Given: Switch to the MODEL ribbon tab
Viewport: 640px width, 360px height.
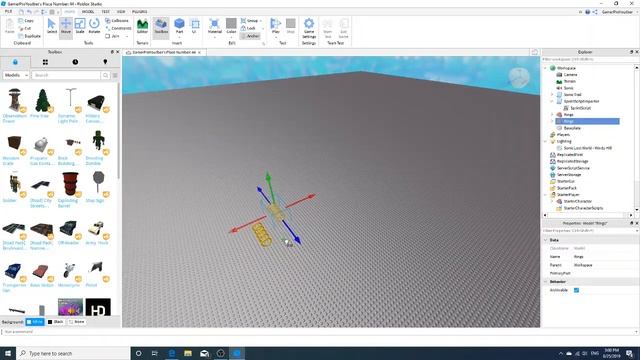Looking at the screenshot, I should 88,11.
